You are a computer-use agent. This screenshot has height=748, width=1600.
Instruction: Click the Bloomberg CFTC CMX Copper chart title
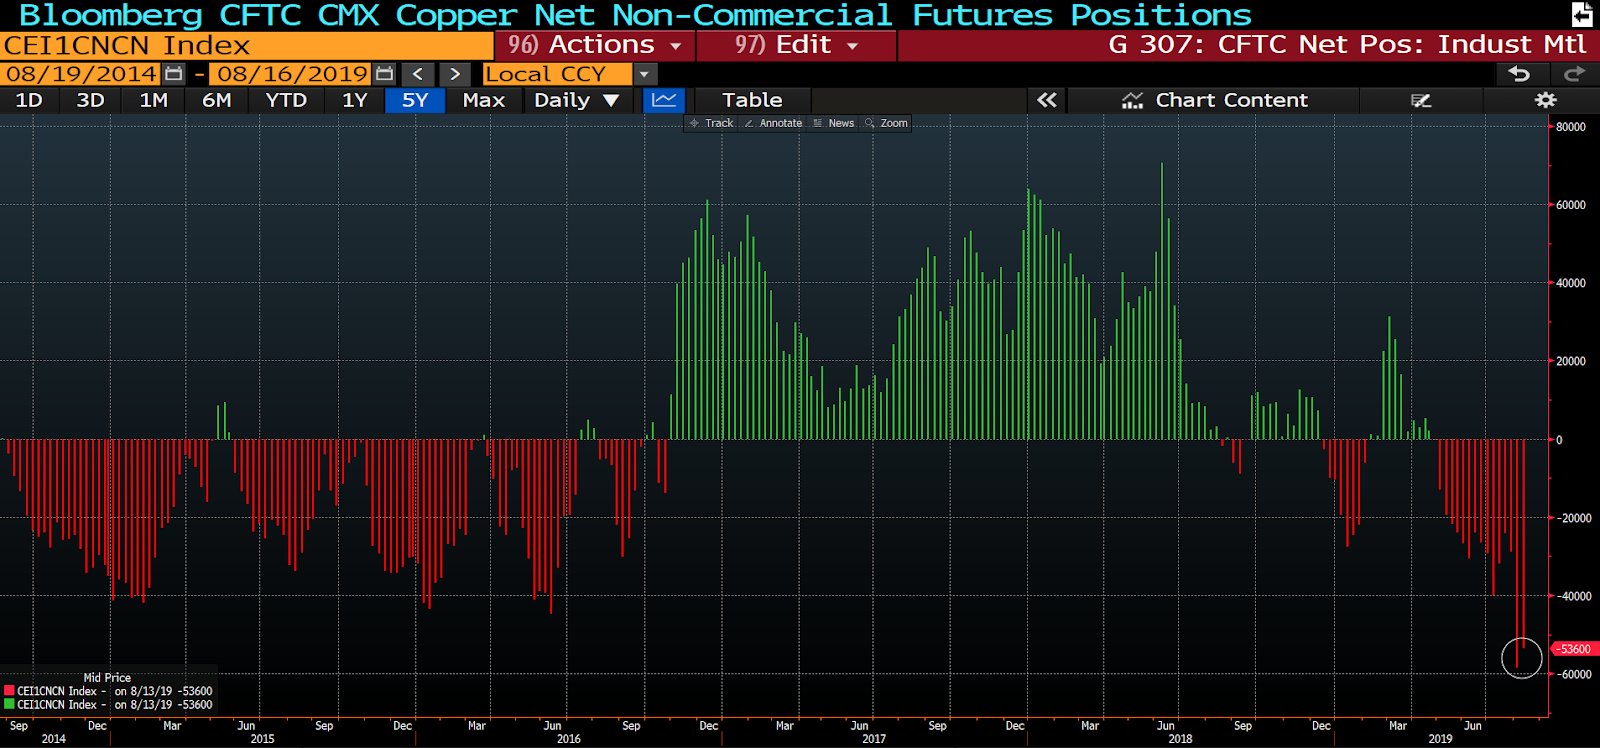(636, 15)
